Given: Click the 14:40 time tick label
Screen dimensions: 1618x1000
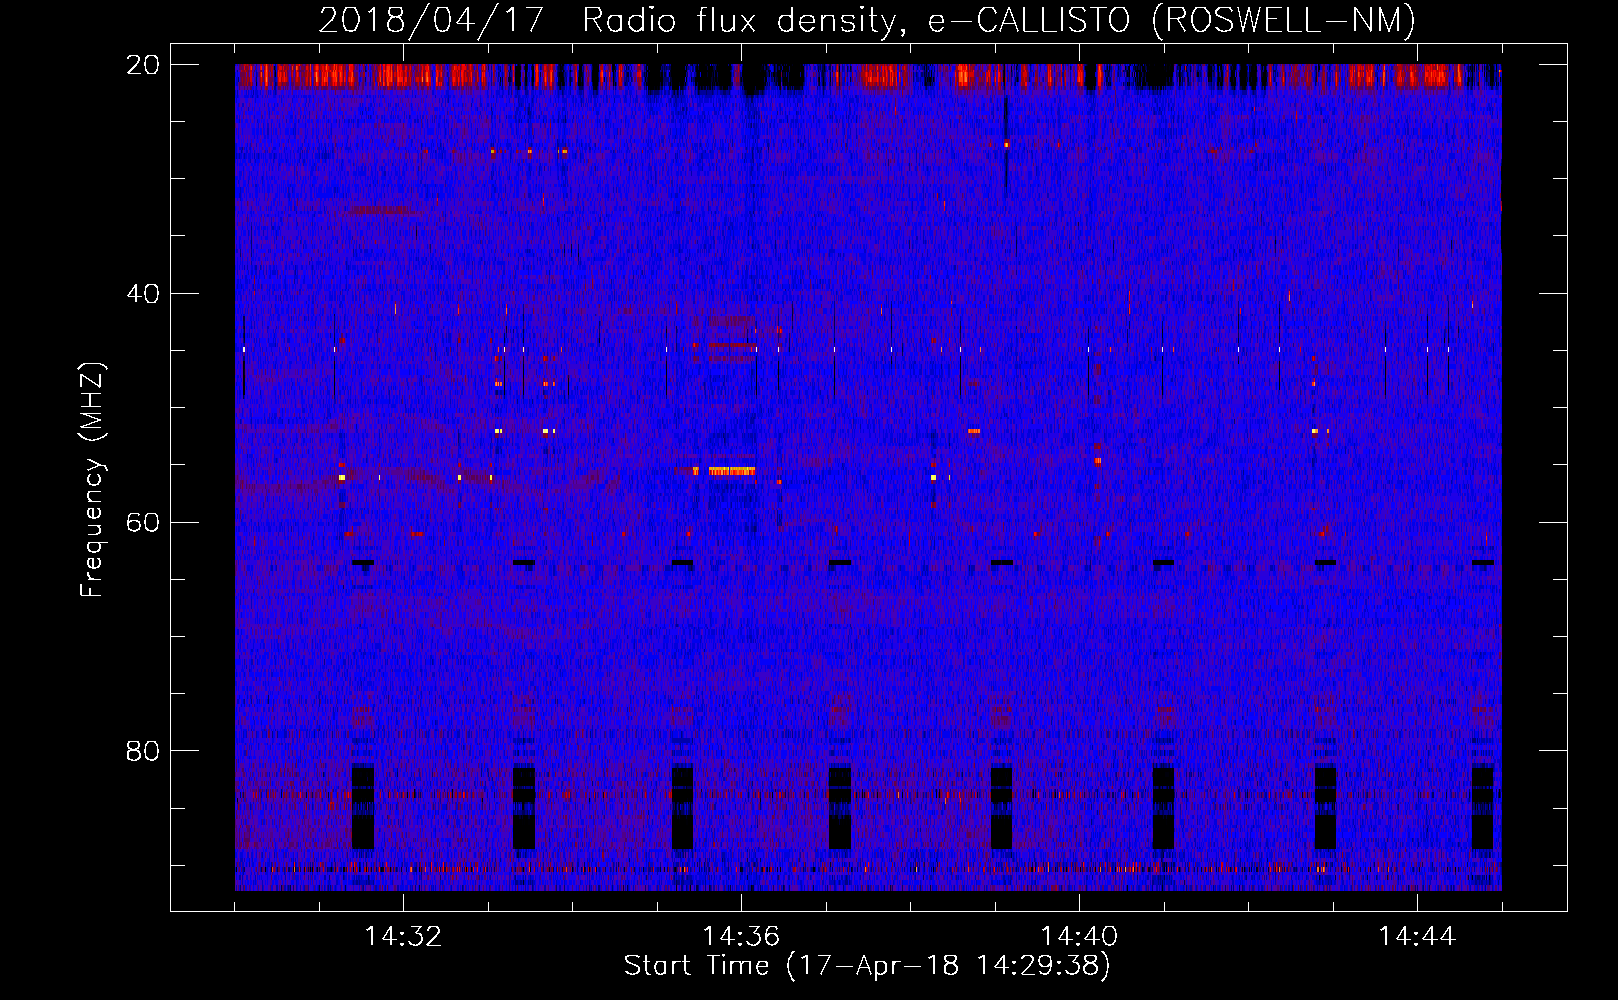Looking at the screenshot, I should coord(1079,937).
